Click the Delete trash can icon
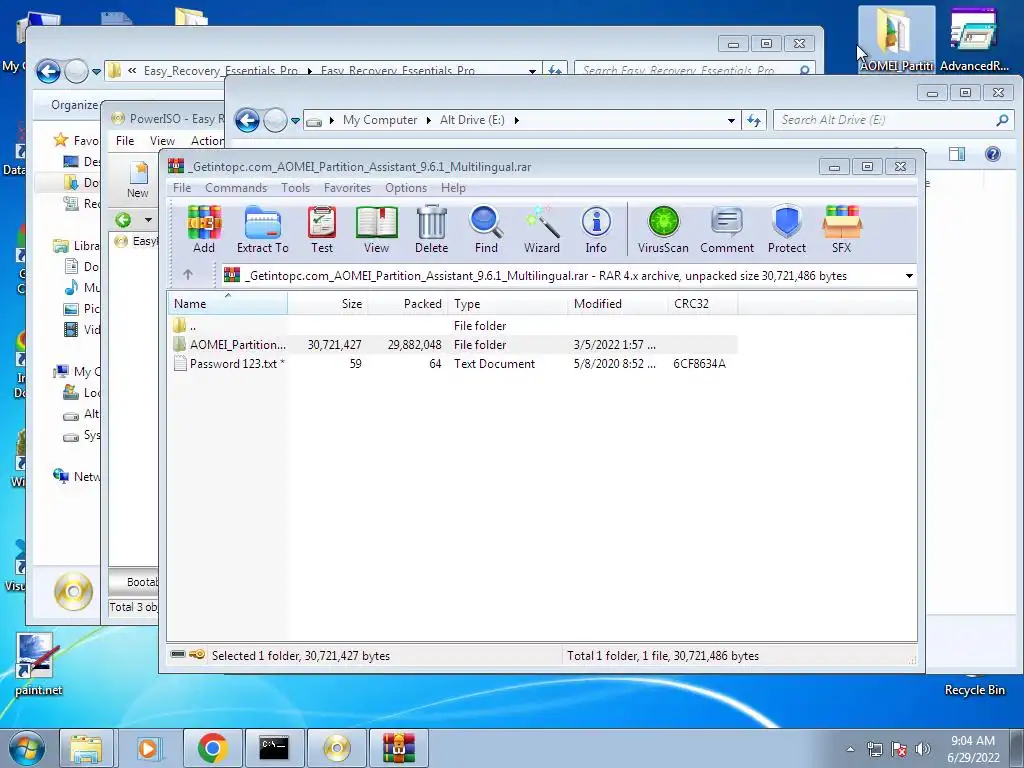Viewport: 1024px width, 768px height. pyautogui.click(x=431, y=229)
